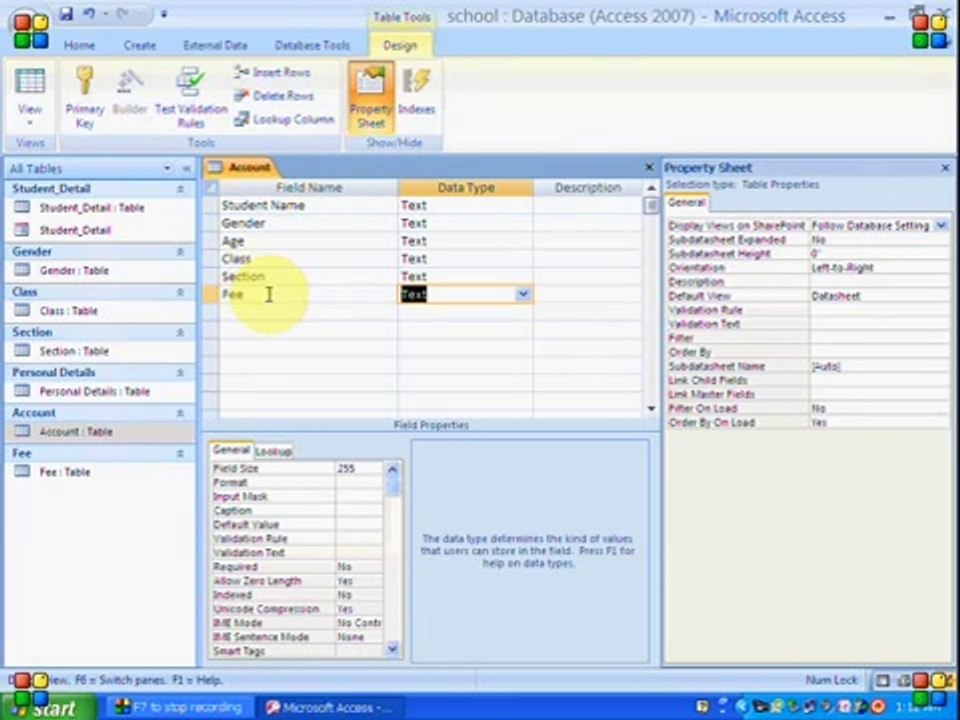This screenshot has height=720, width=960.
Task: Edit the Field Size value 255
Action: [x=359, y=468]
